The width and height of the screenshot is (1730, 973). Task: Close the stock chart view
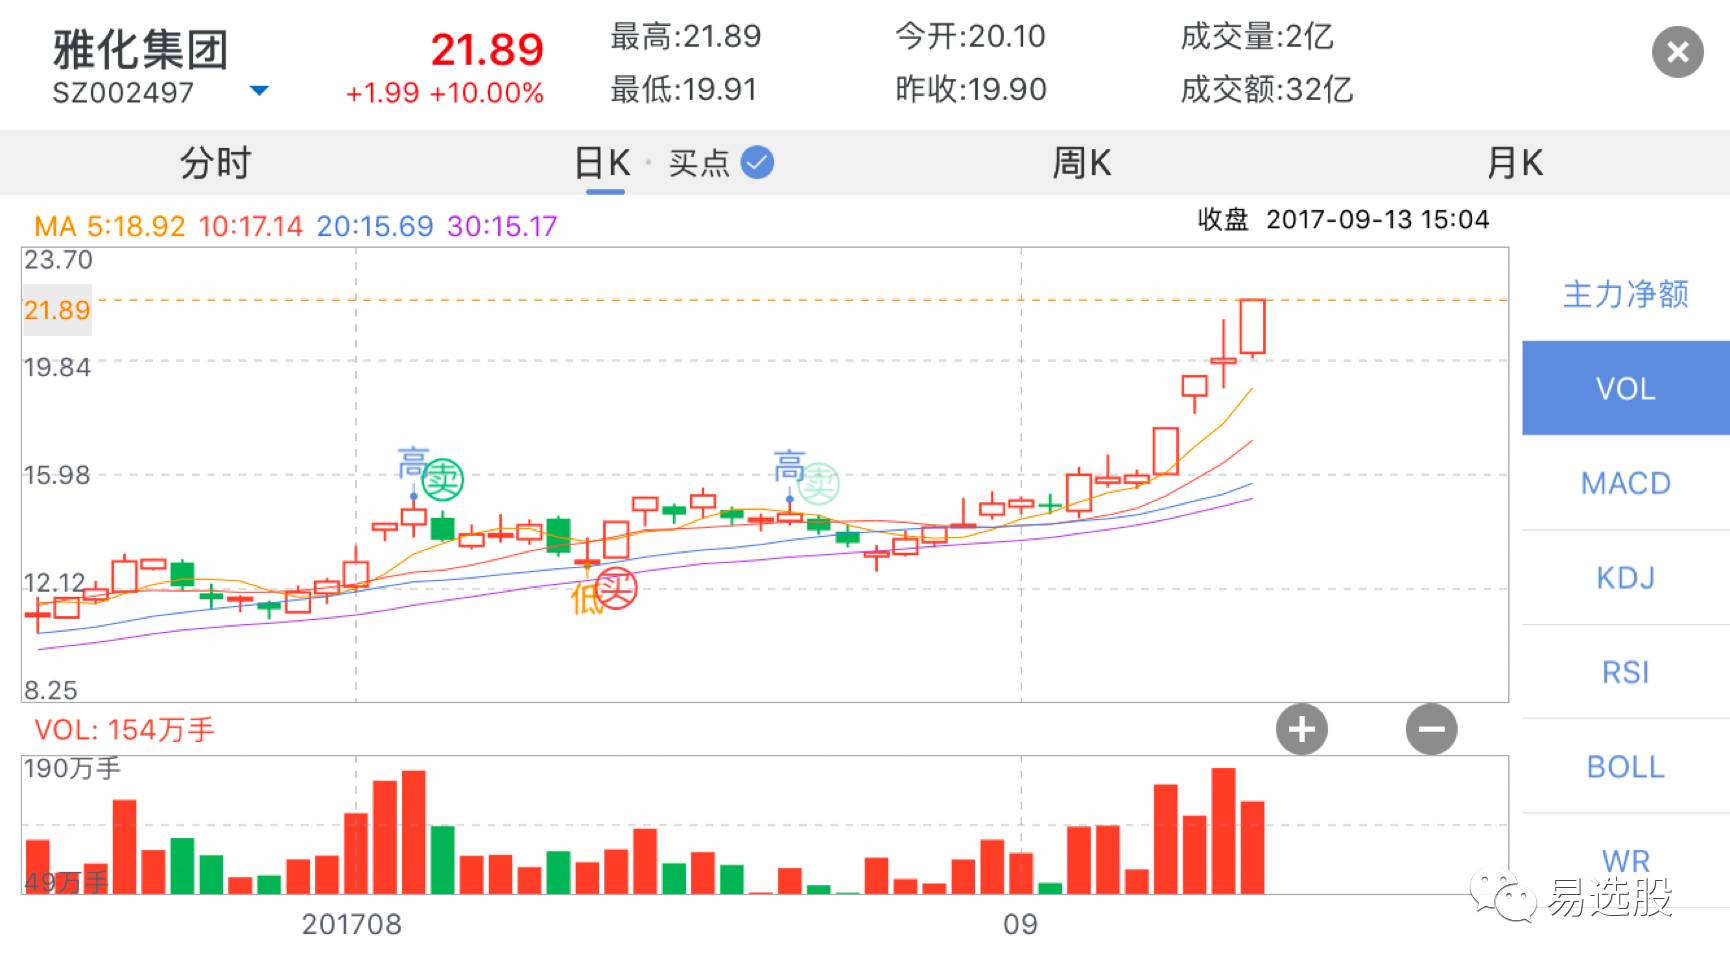[1677, 52]
